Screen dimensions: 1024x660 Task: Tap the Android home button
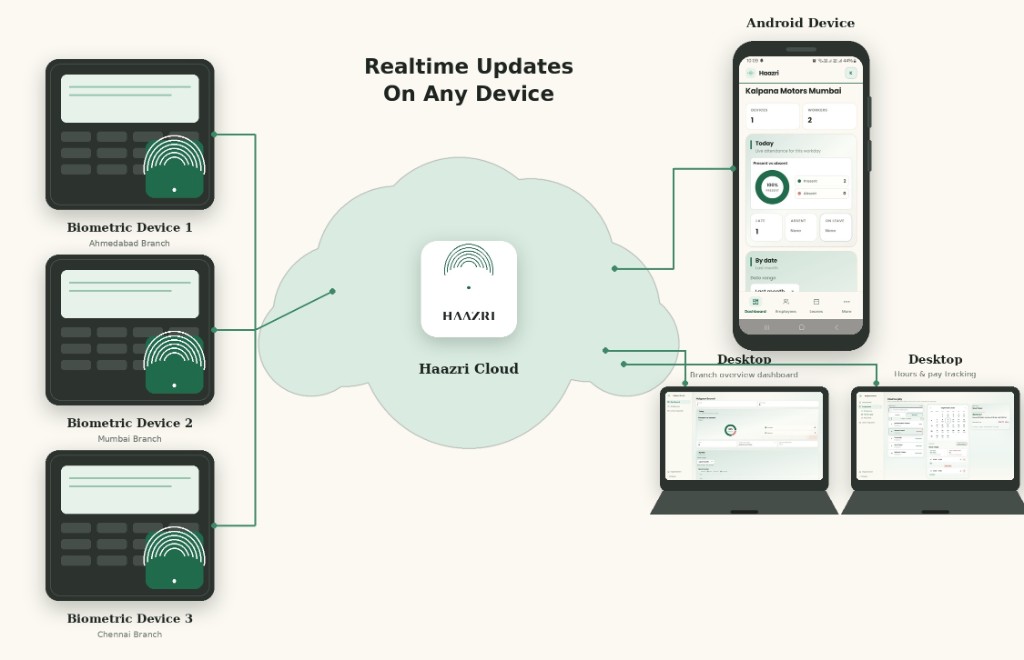(x=801, y=327)
